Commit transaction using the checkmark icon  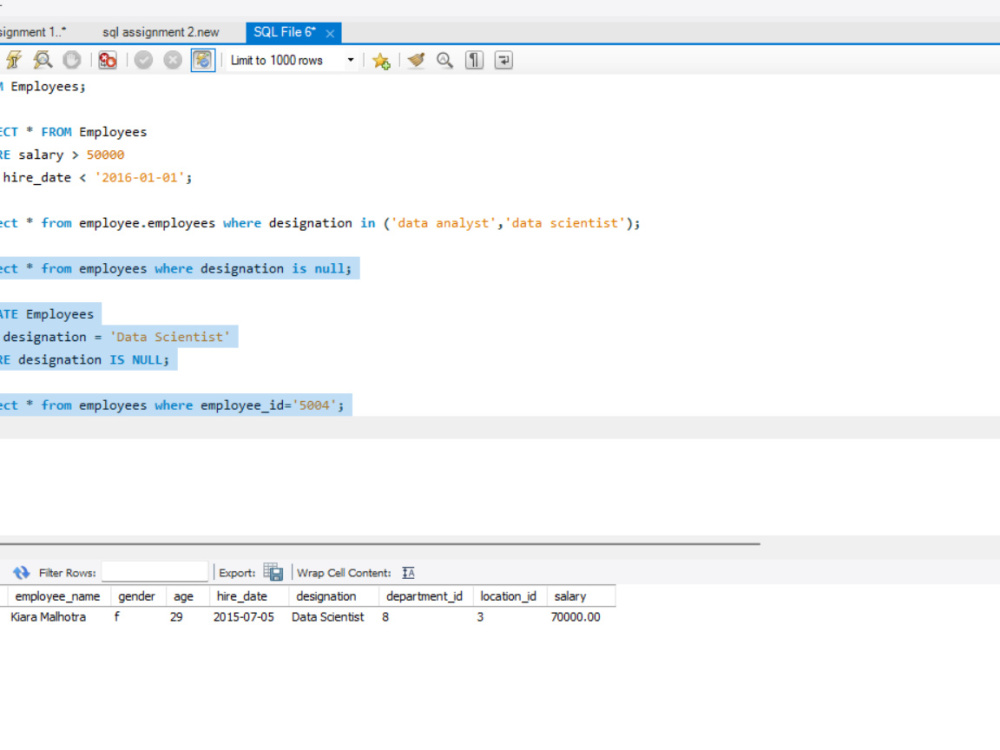[143, 60]
